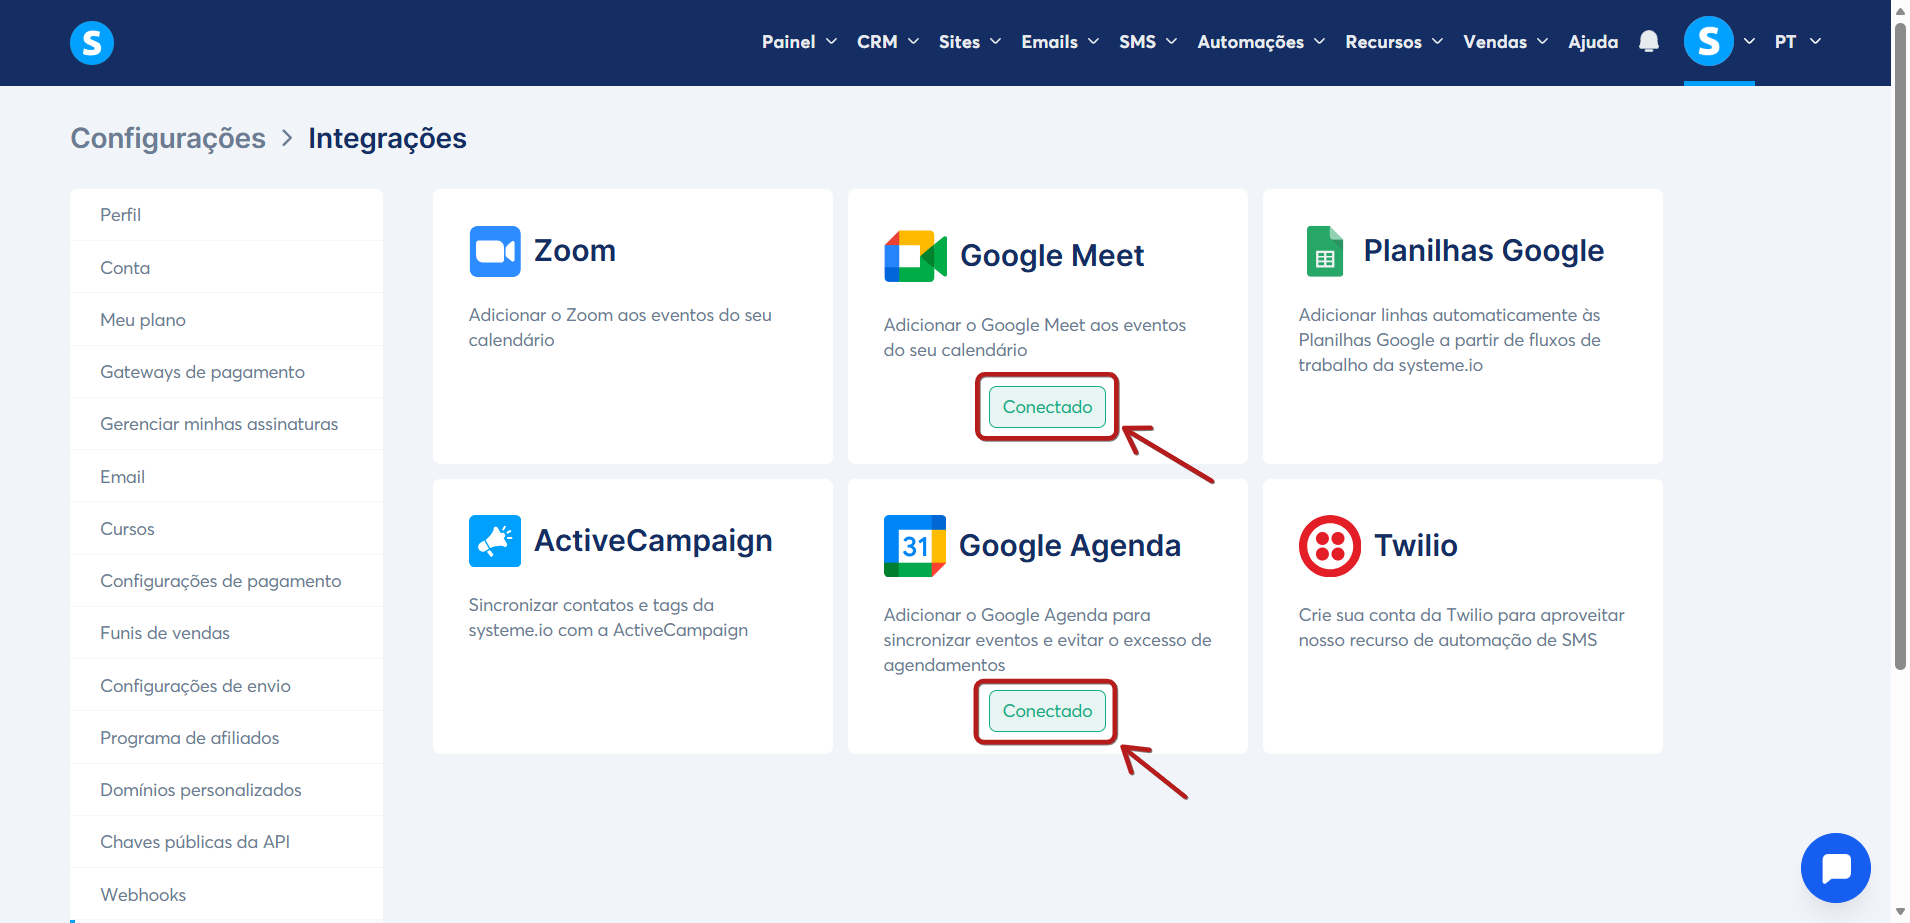Select Gerenciar minhas assinaturas

click(x=226, y=424)
